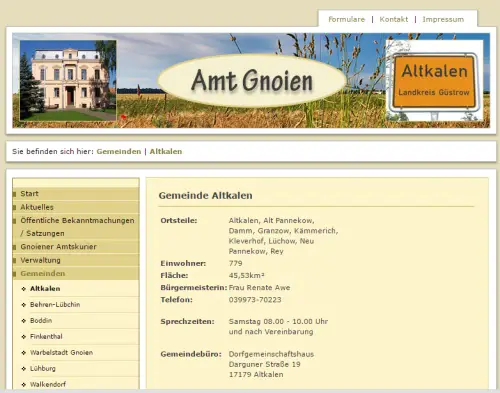This screenshot has width=500, height=393.
Task: Click the Altkalen town sign image
Action: pos(434,80)
